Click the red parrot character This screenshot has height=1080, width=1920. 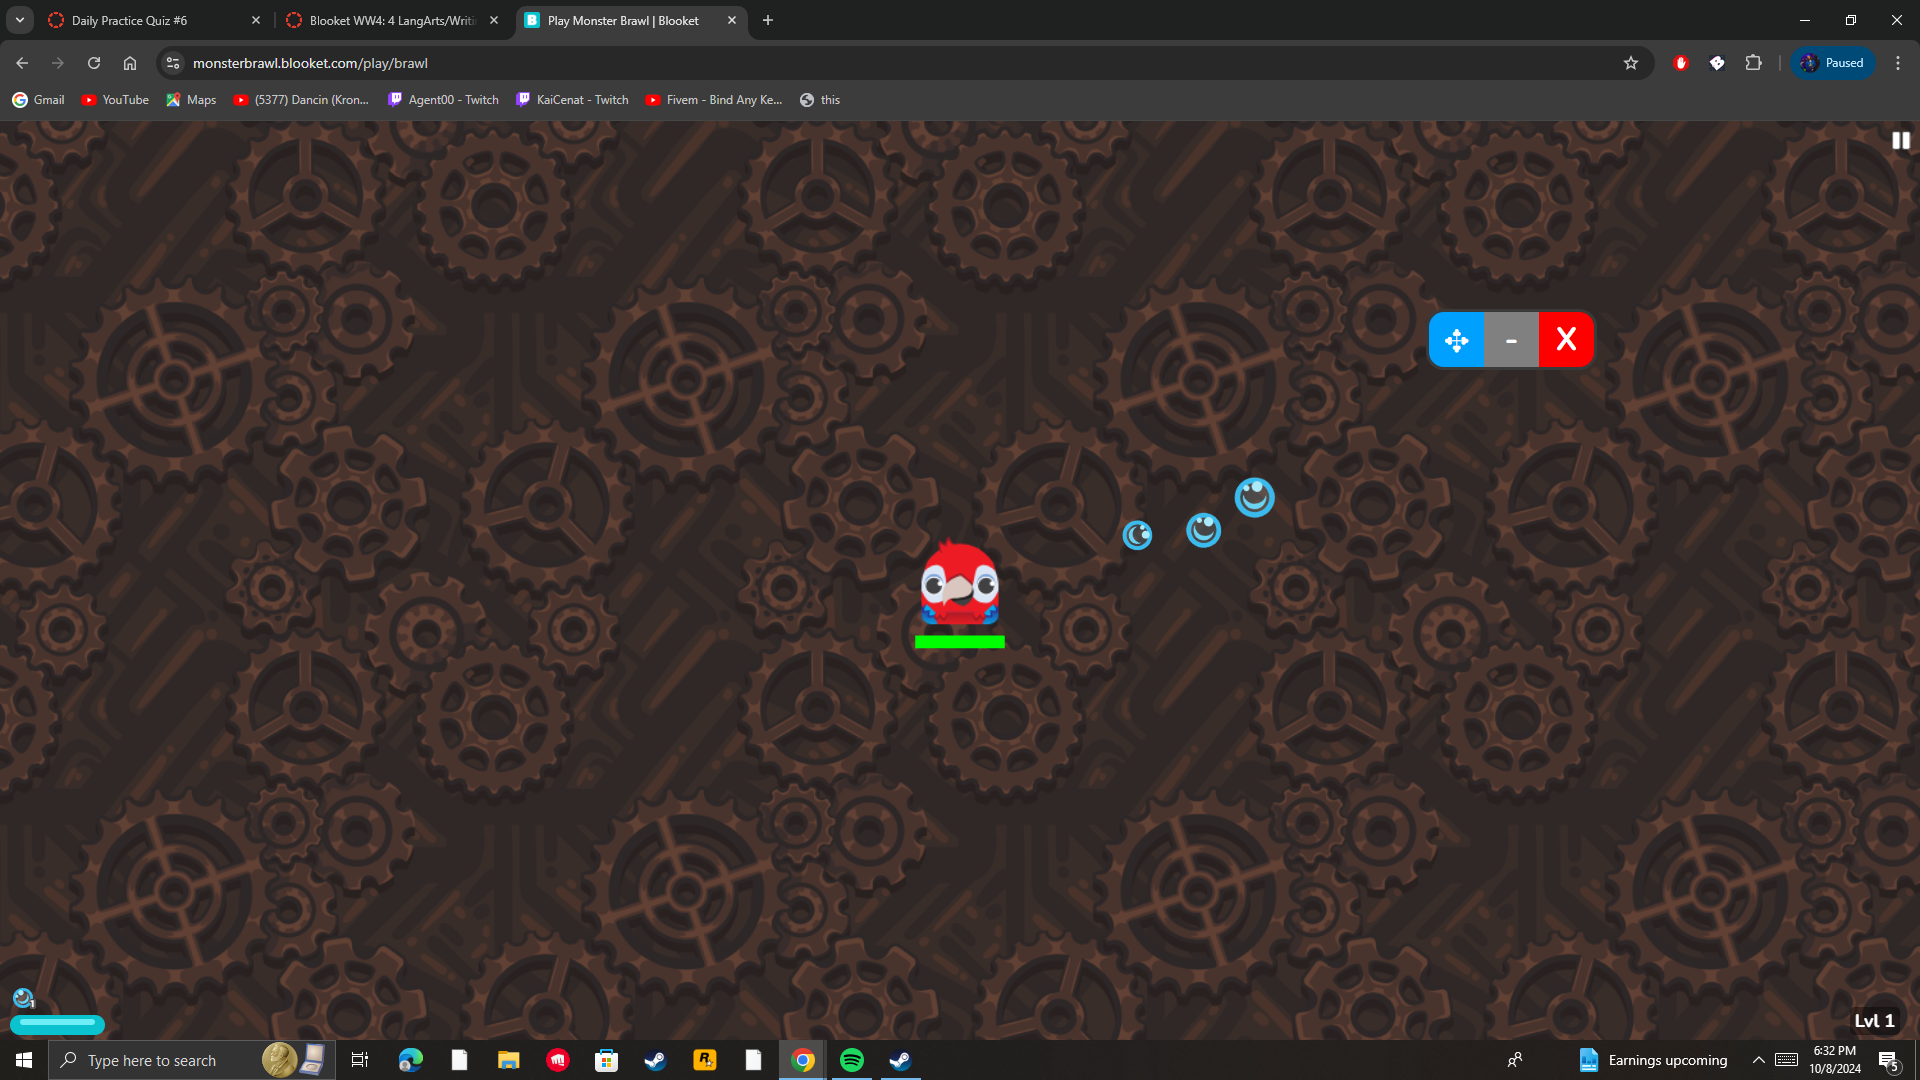click(x=959, y=585)
